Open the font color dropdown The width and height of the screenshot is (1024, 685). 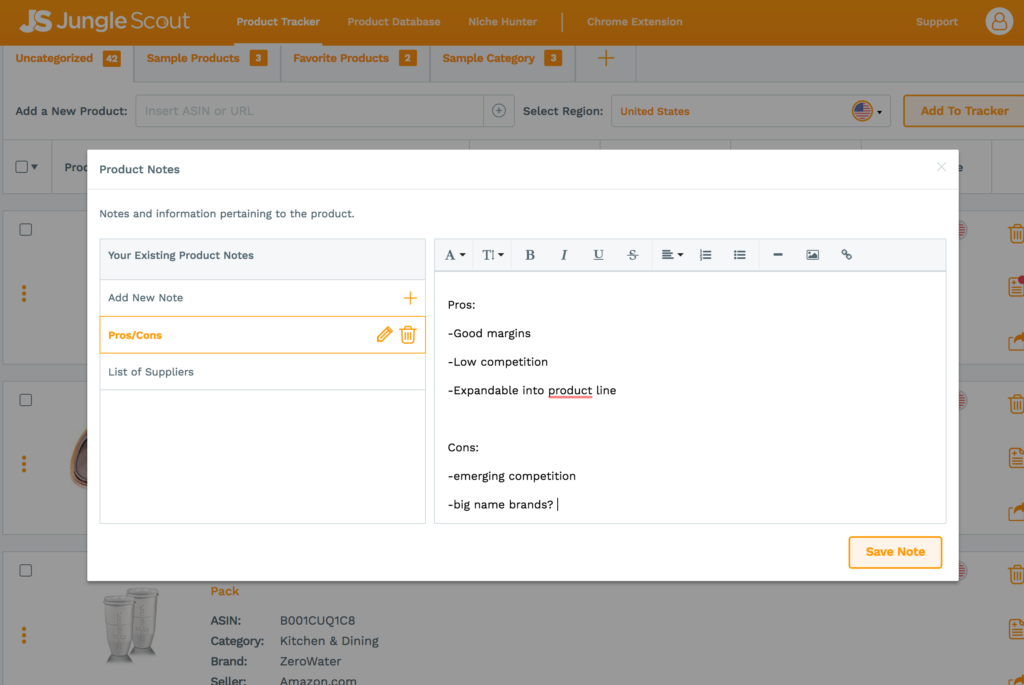[455, 255]
